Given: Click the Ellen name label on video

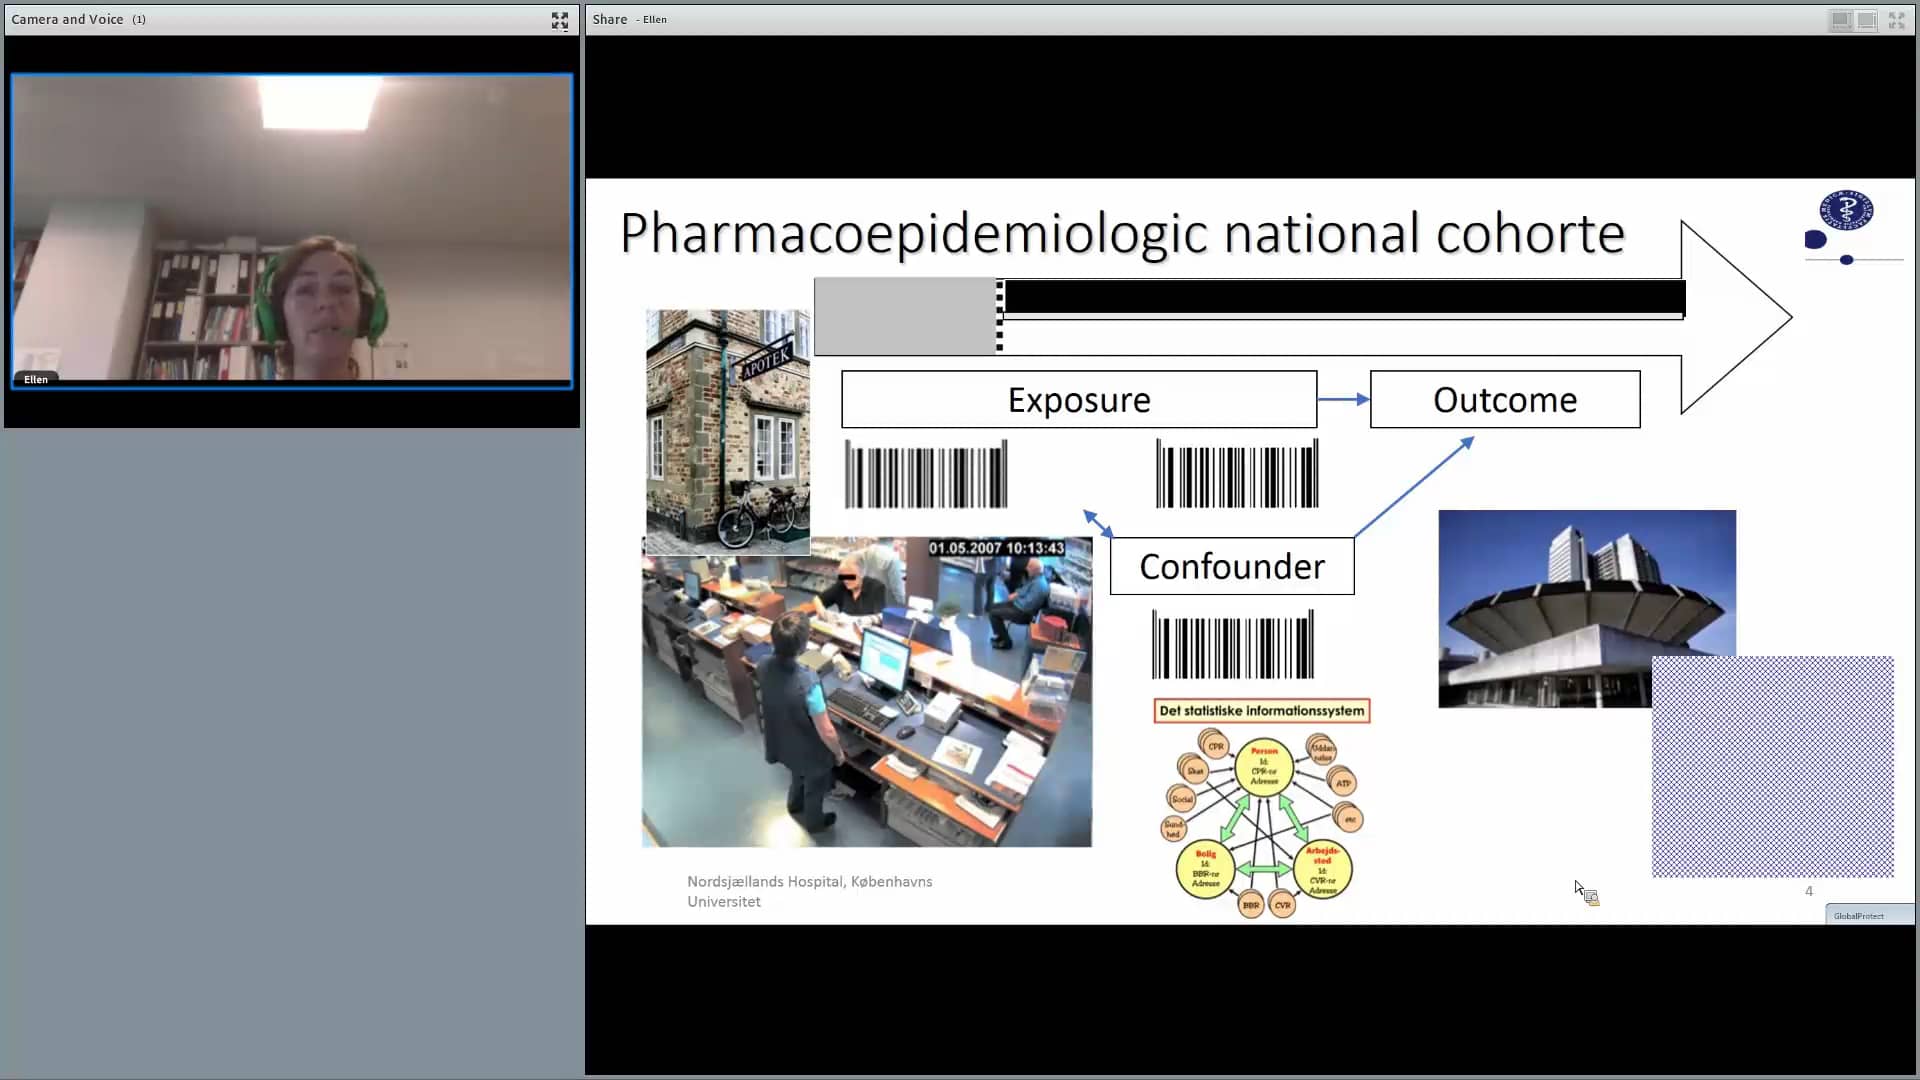Looking at the screenshot, I should [x=36, y=379].
